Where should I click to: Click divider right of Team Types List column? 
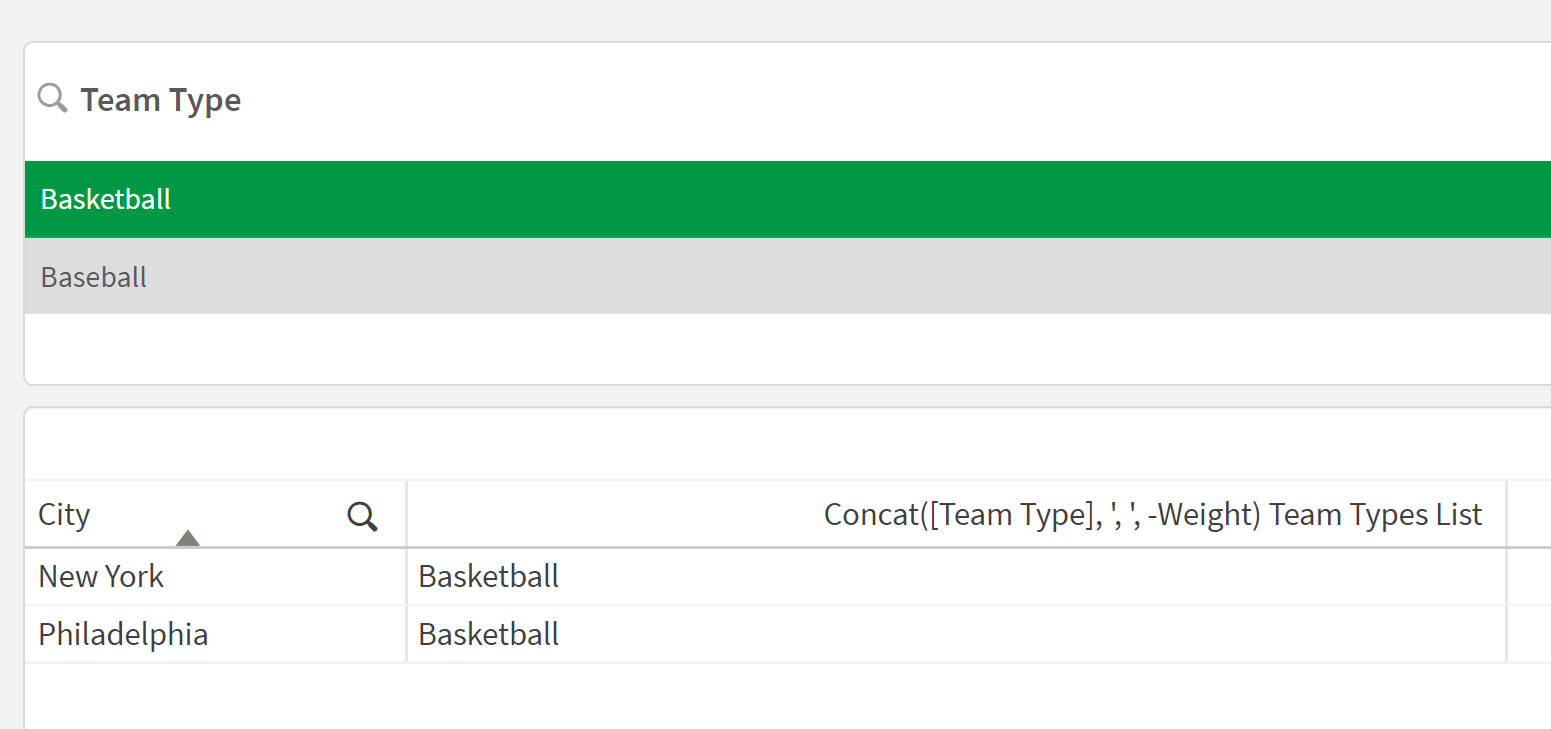click(x=1507, y=515)
